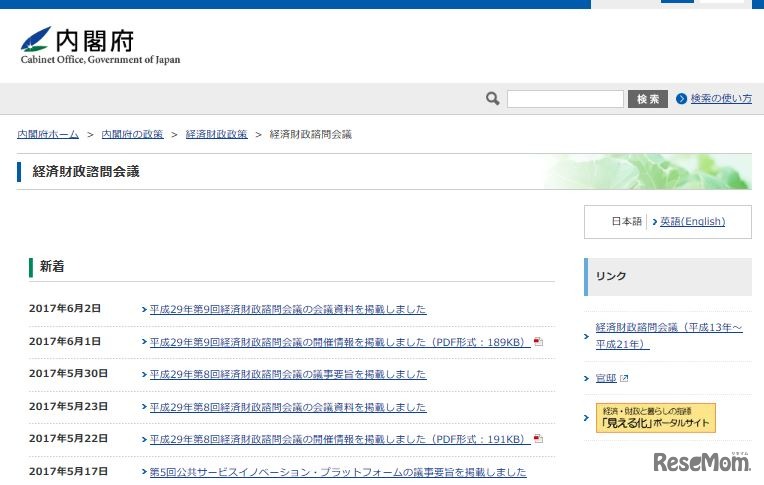Click the date 2017年5月17日

tap(68, 471)
